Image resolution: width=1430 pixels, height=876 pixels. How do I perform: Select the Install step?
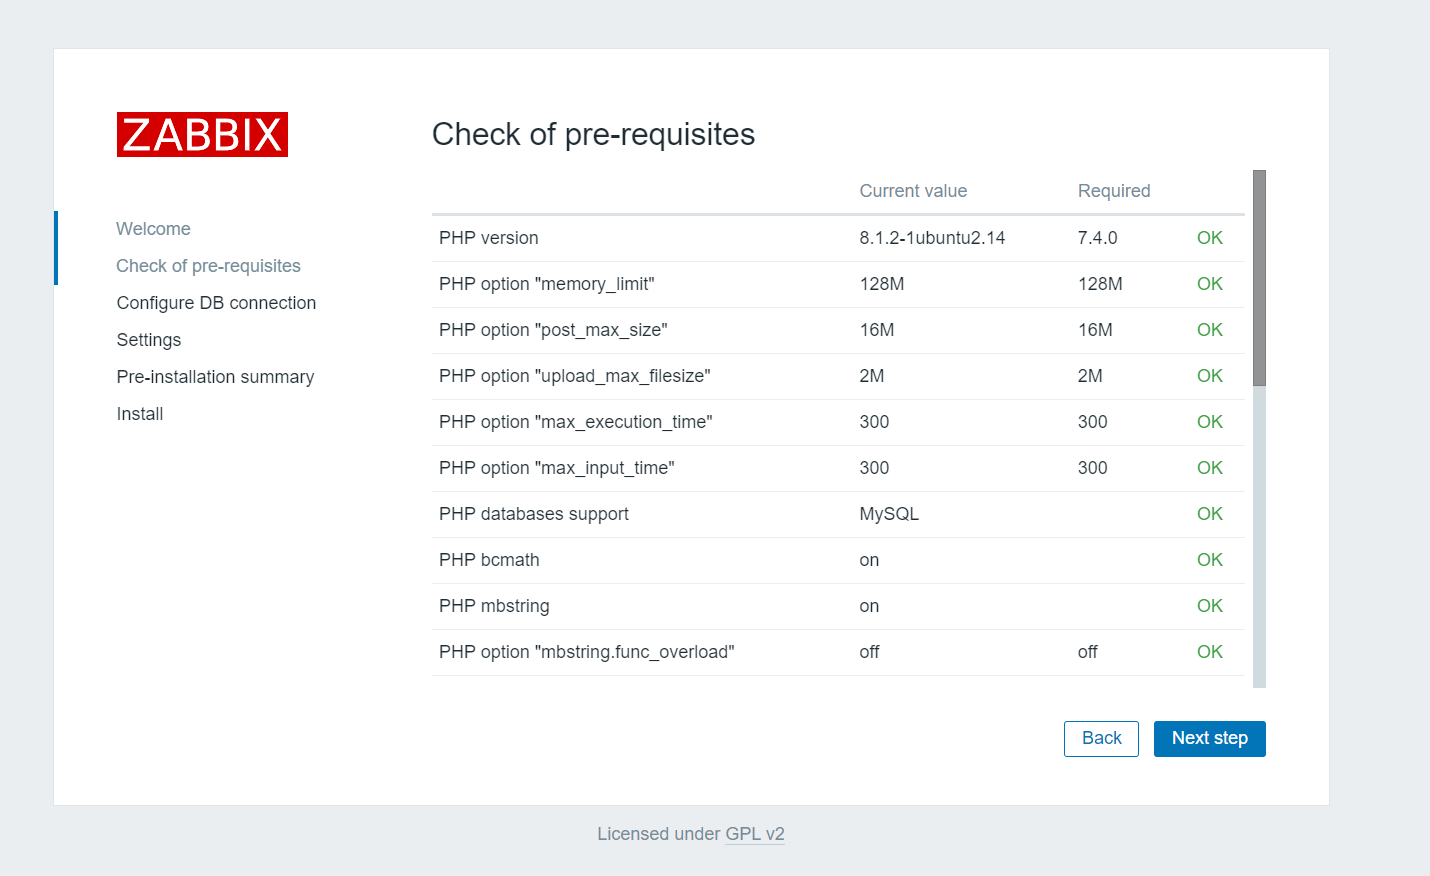(x=140, y=414)
